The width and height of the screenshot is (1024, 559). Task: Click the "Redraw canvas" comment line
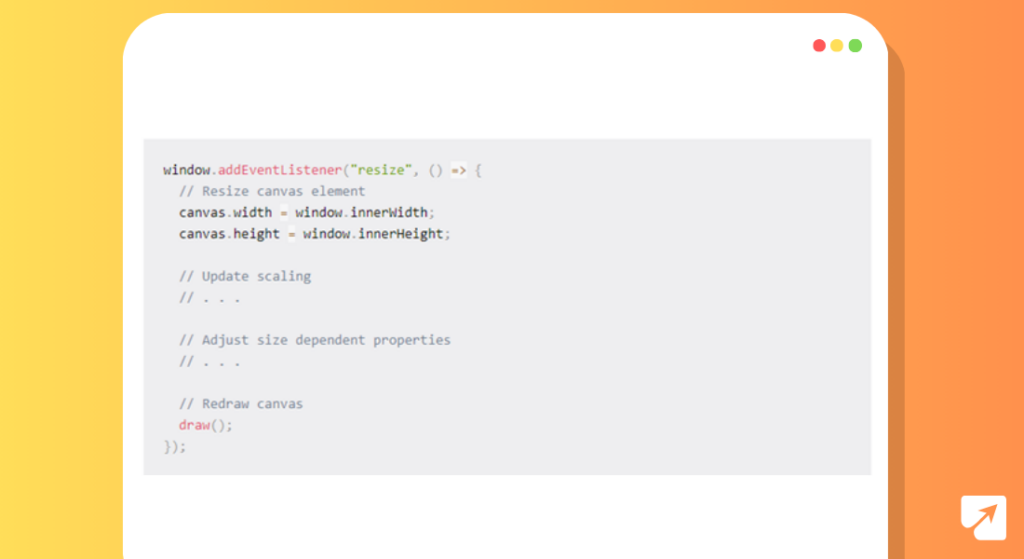pyautogui.click(x=241, y=404)
